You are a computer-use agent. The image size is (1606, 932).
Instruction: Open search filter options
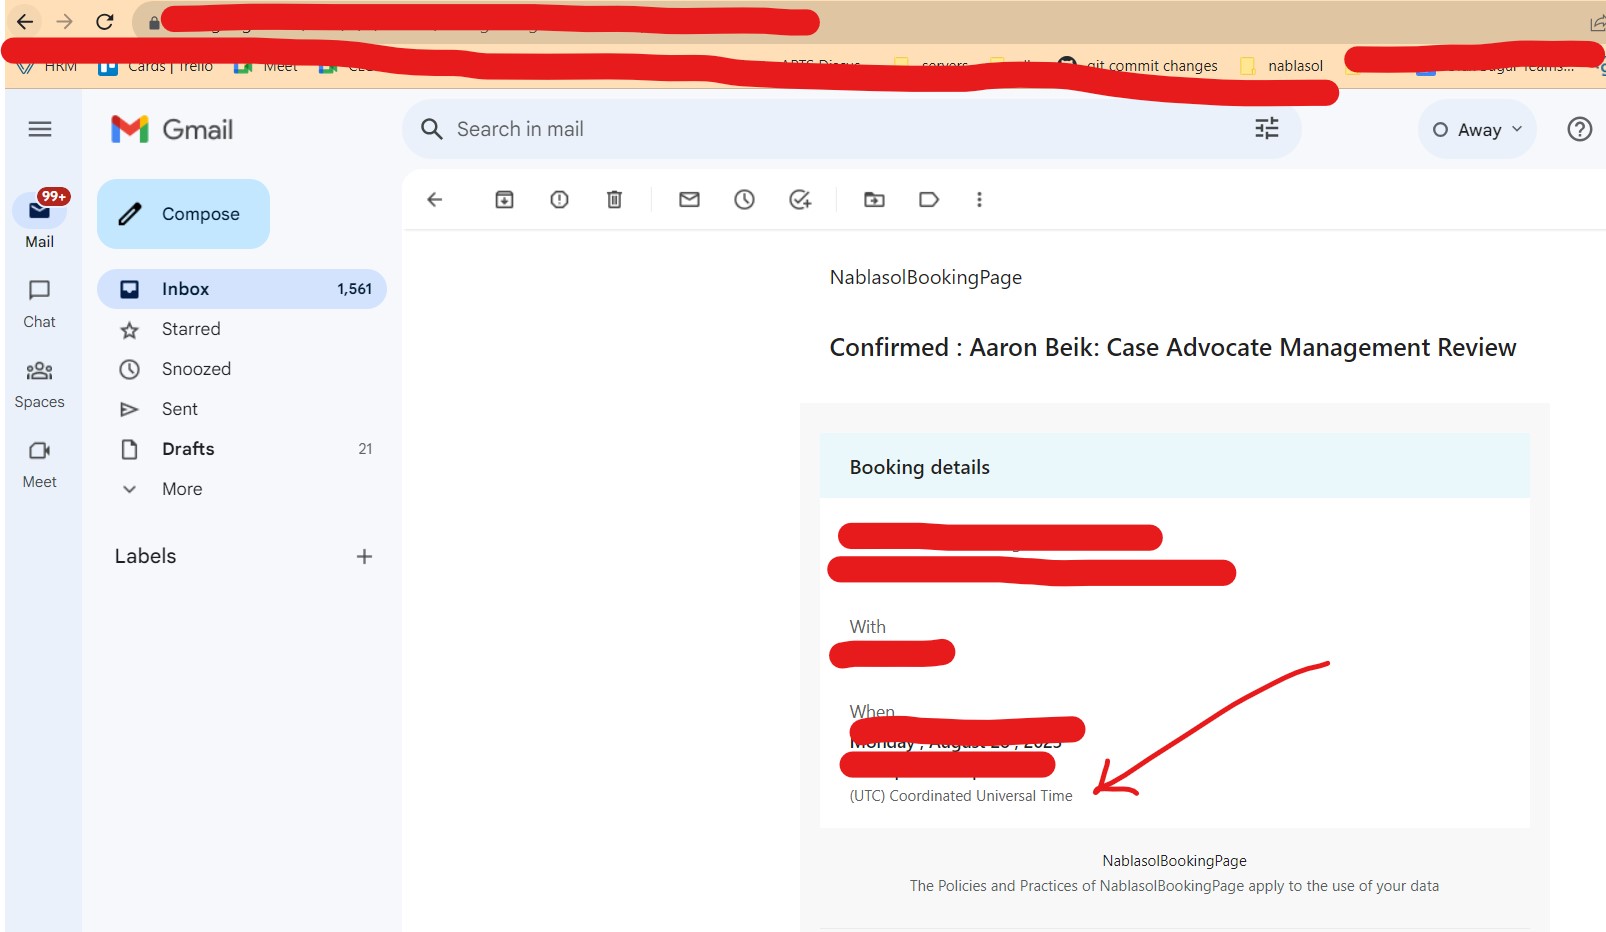(1266, 128)
